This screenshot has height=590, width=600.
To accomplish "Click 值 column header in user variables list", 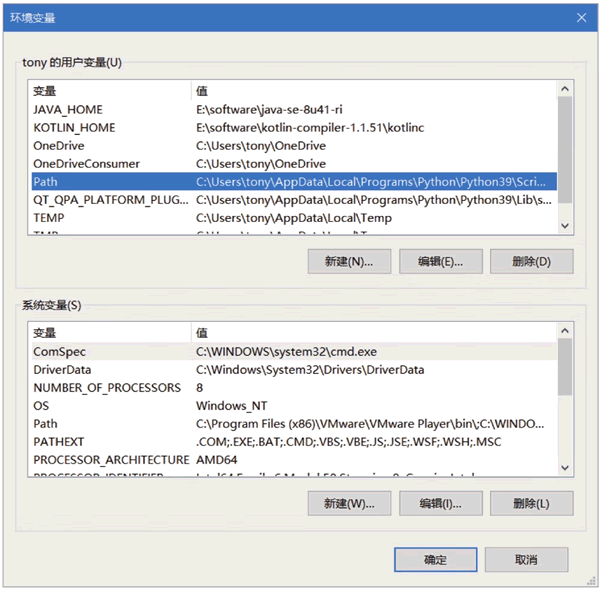I will 374,91.
